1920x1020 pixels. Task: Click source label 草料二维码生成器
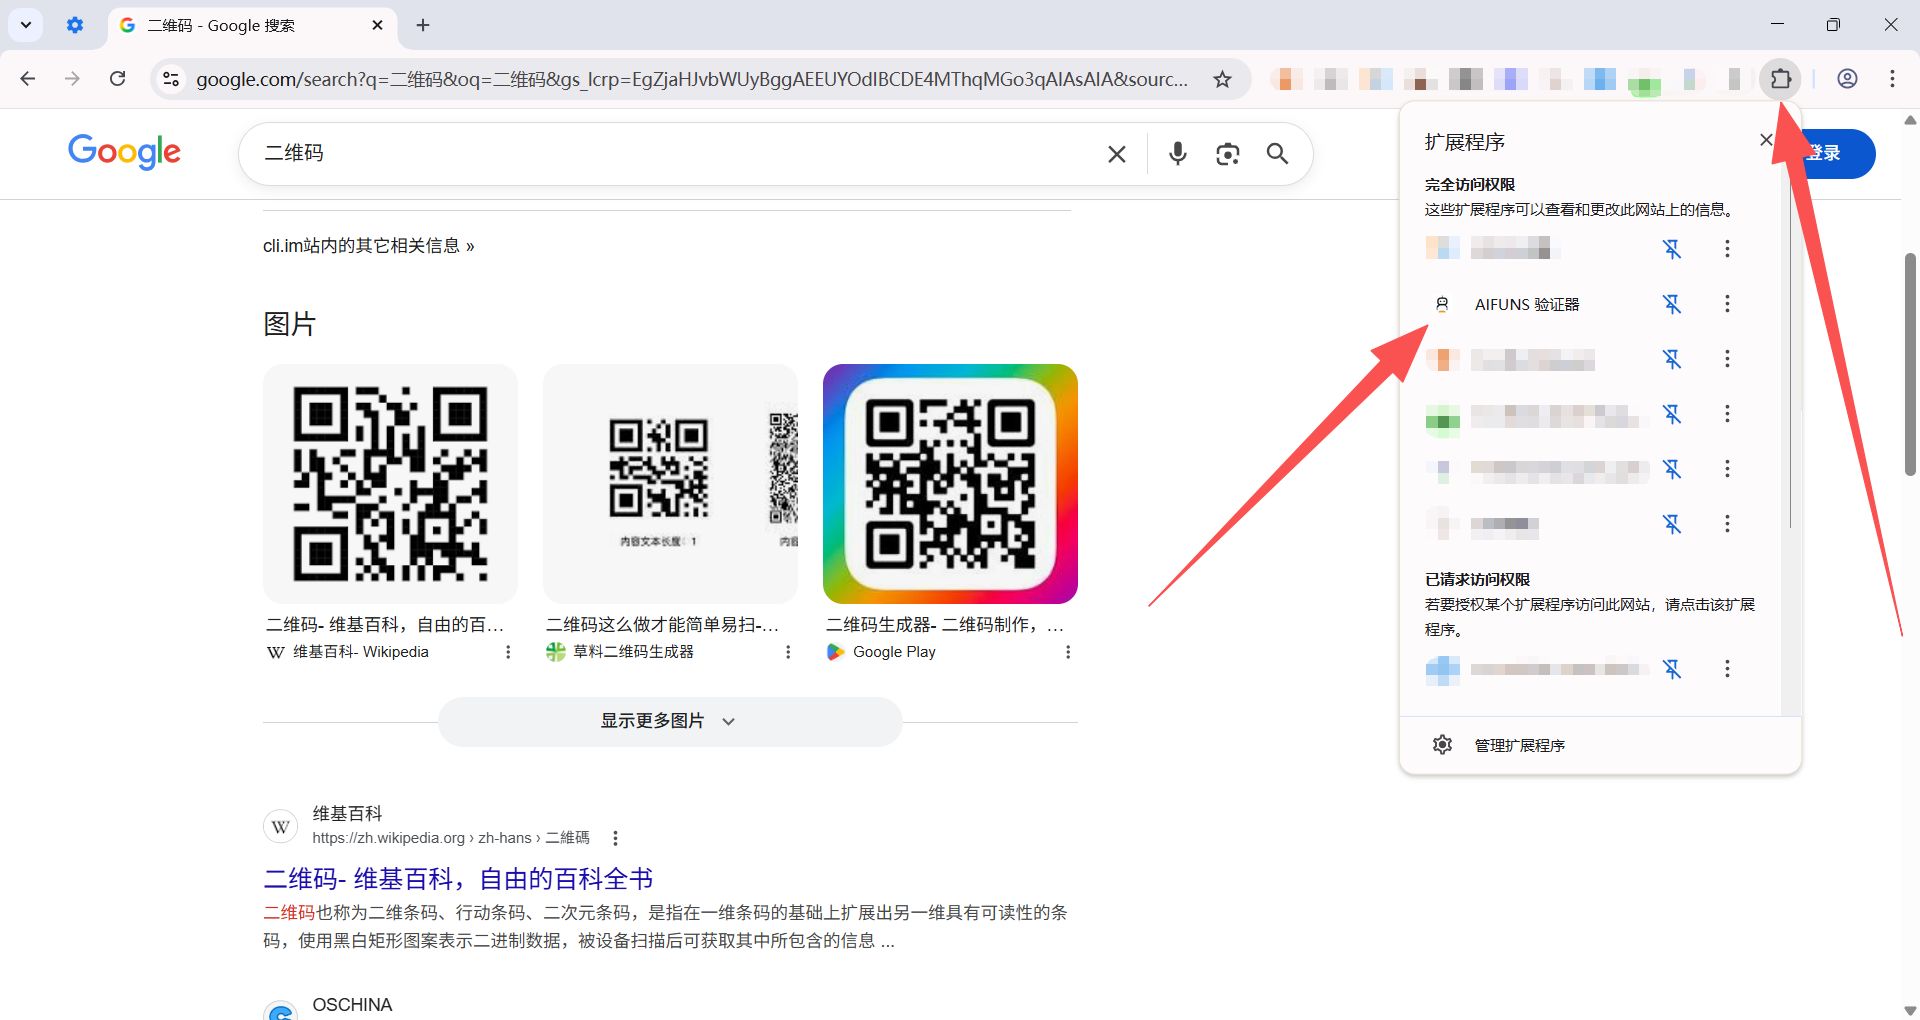[x=633, y=652]
